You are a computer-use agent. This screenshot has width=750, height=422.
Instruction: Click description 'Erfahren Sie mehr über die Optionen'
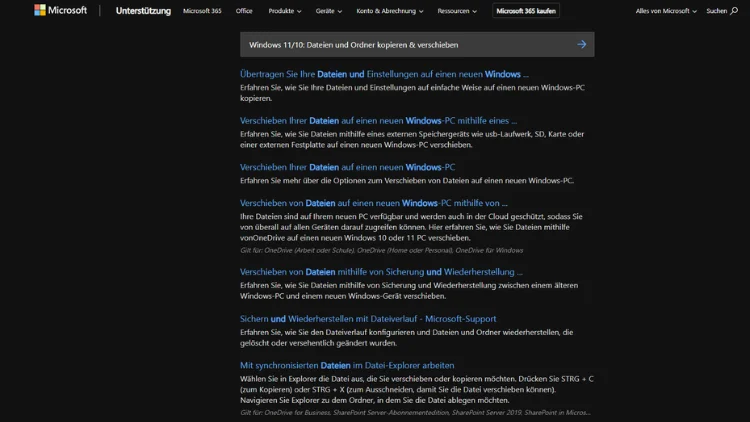pos(407,180)
